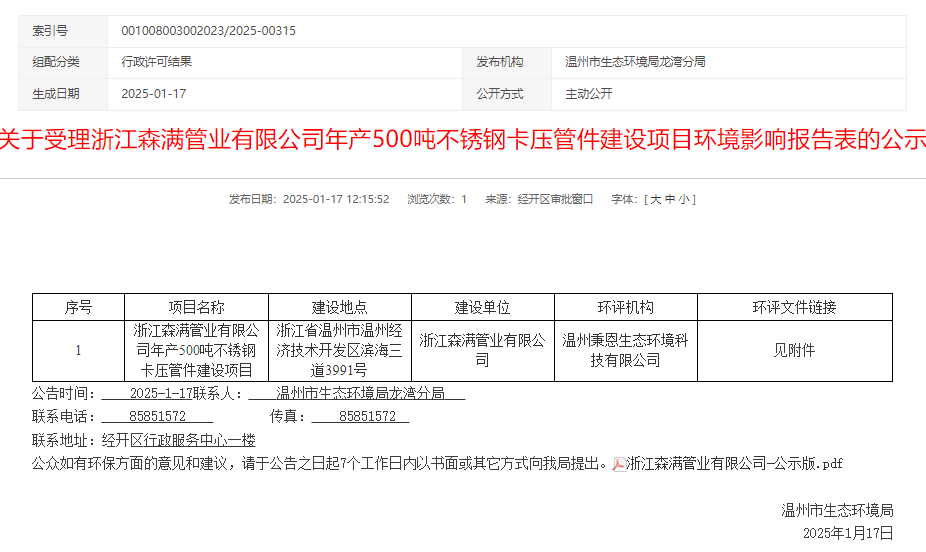
Task: Click signature 温州市生态环境局
Action: coord(837,511)
